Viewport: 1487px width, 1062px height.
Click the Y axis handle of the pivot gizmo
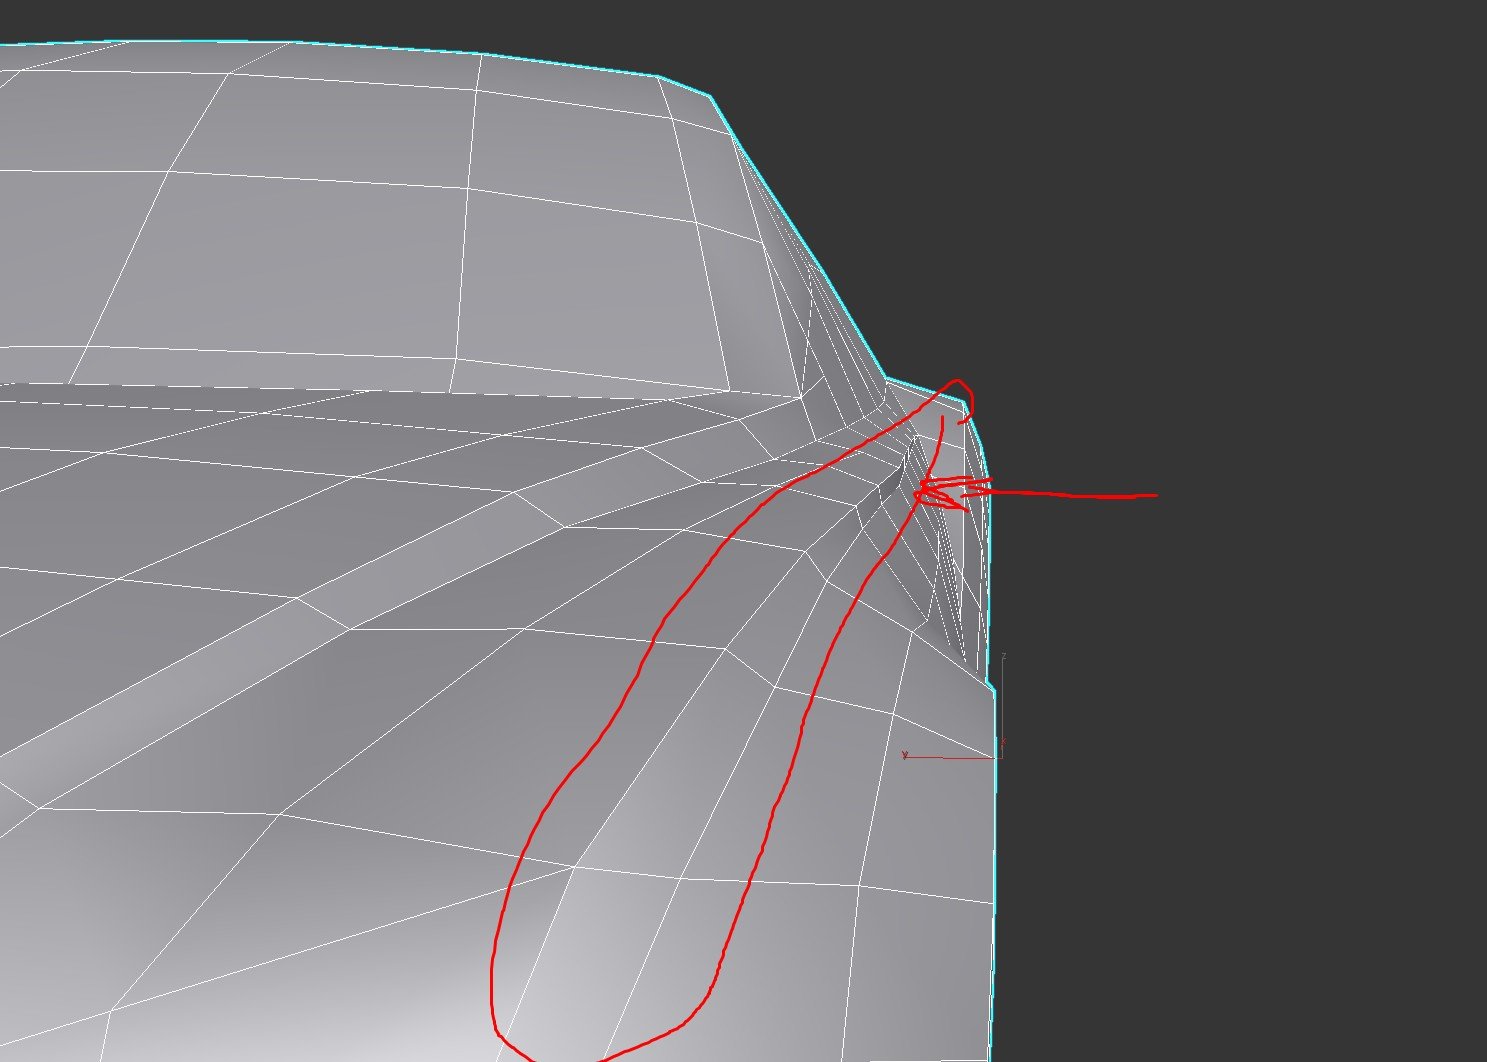point(905,756)
